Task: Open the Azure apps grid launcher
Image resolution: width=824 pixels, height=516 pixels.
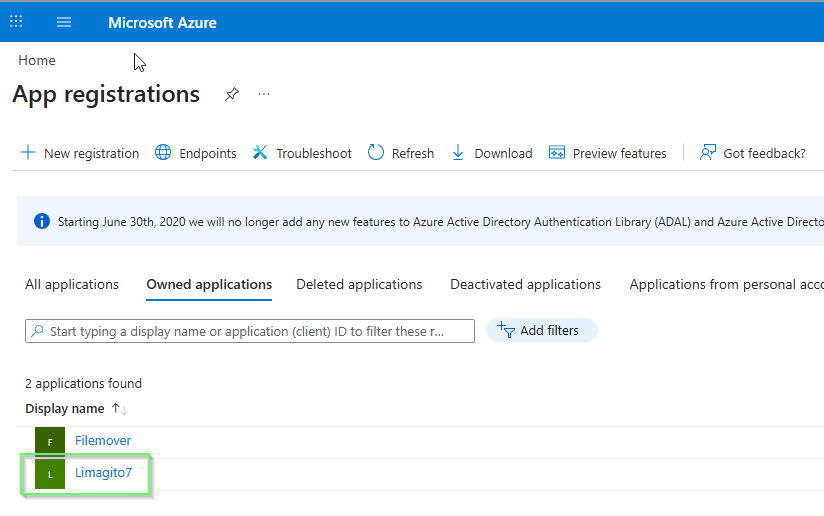Action: pyautogui.click(x=16, y=22)
